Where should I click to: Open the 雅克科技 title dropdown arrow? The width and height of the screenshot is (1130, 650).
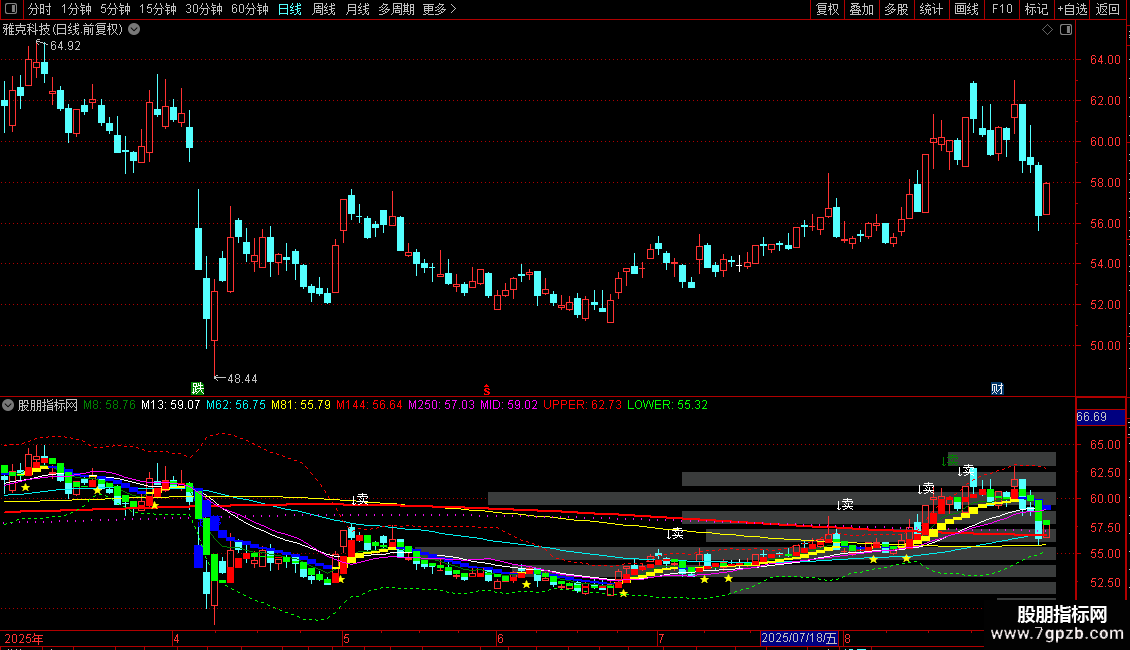pyautogui.click(x=134, y=30)
